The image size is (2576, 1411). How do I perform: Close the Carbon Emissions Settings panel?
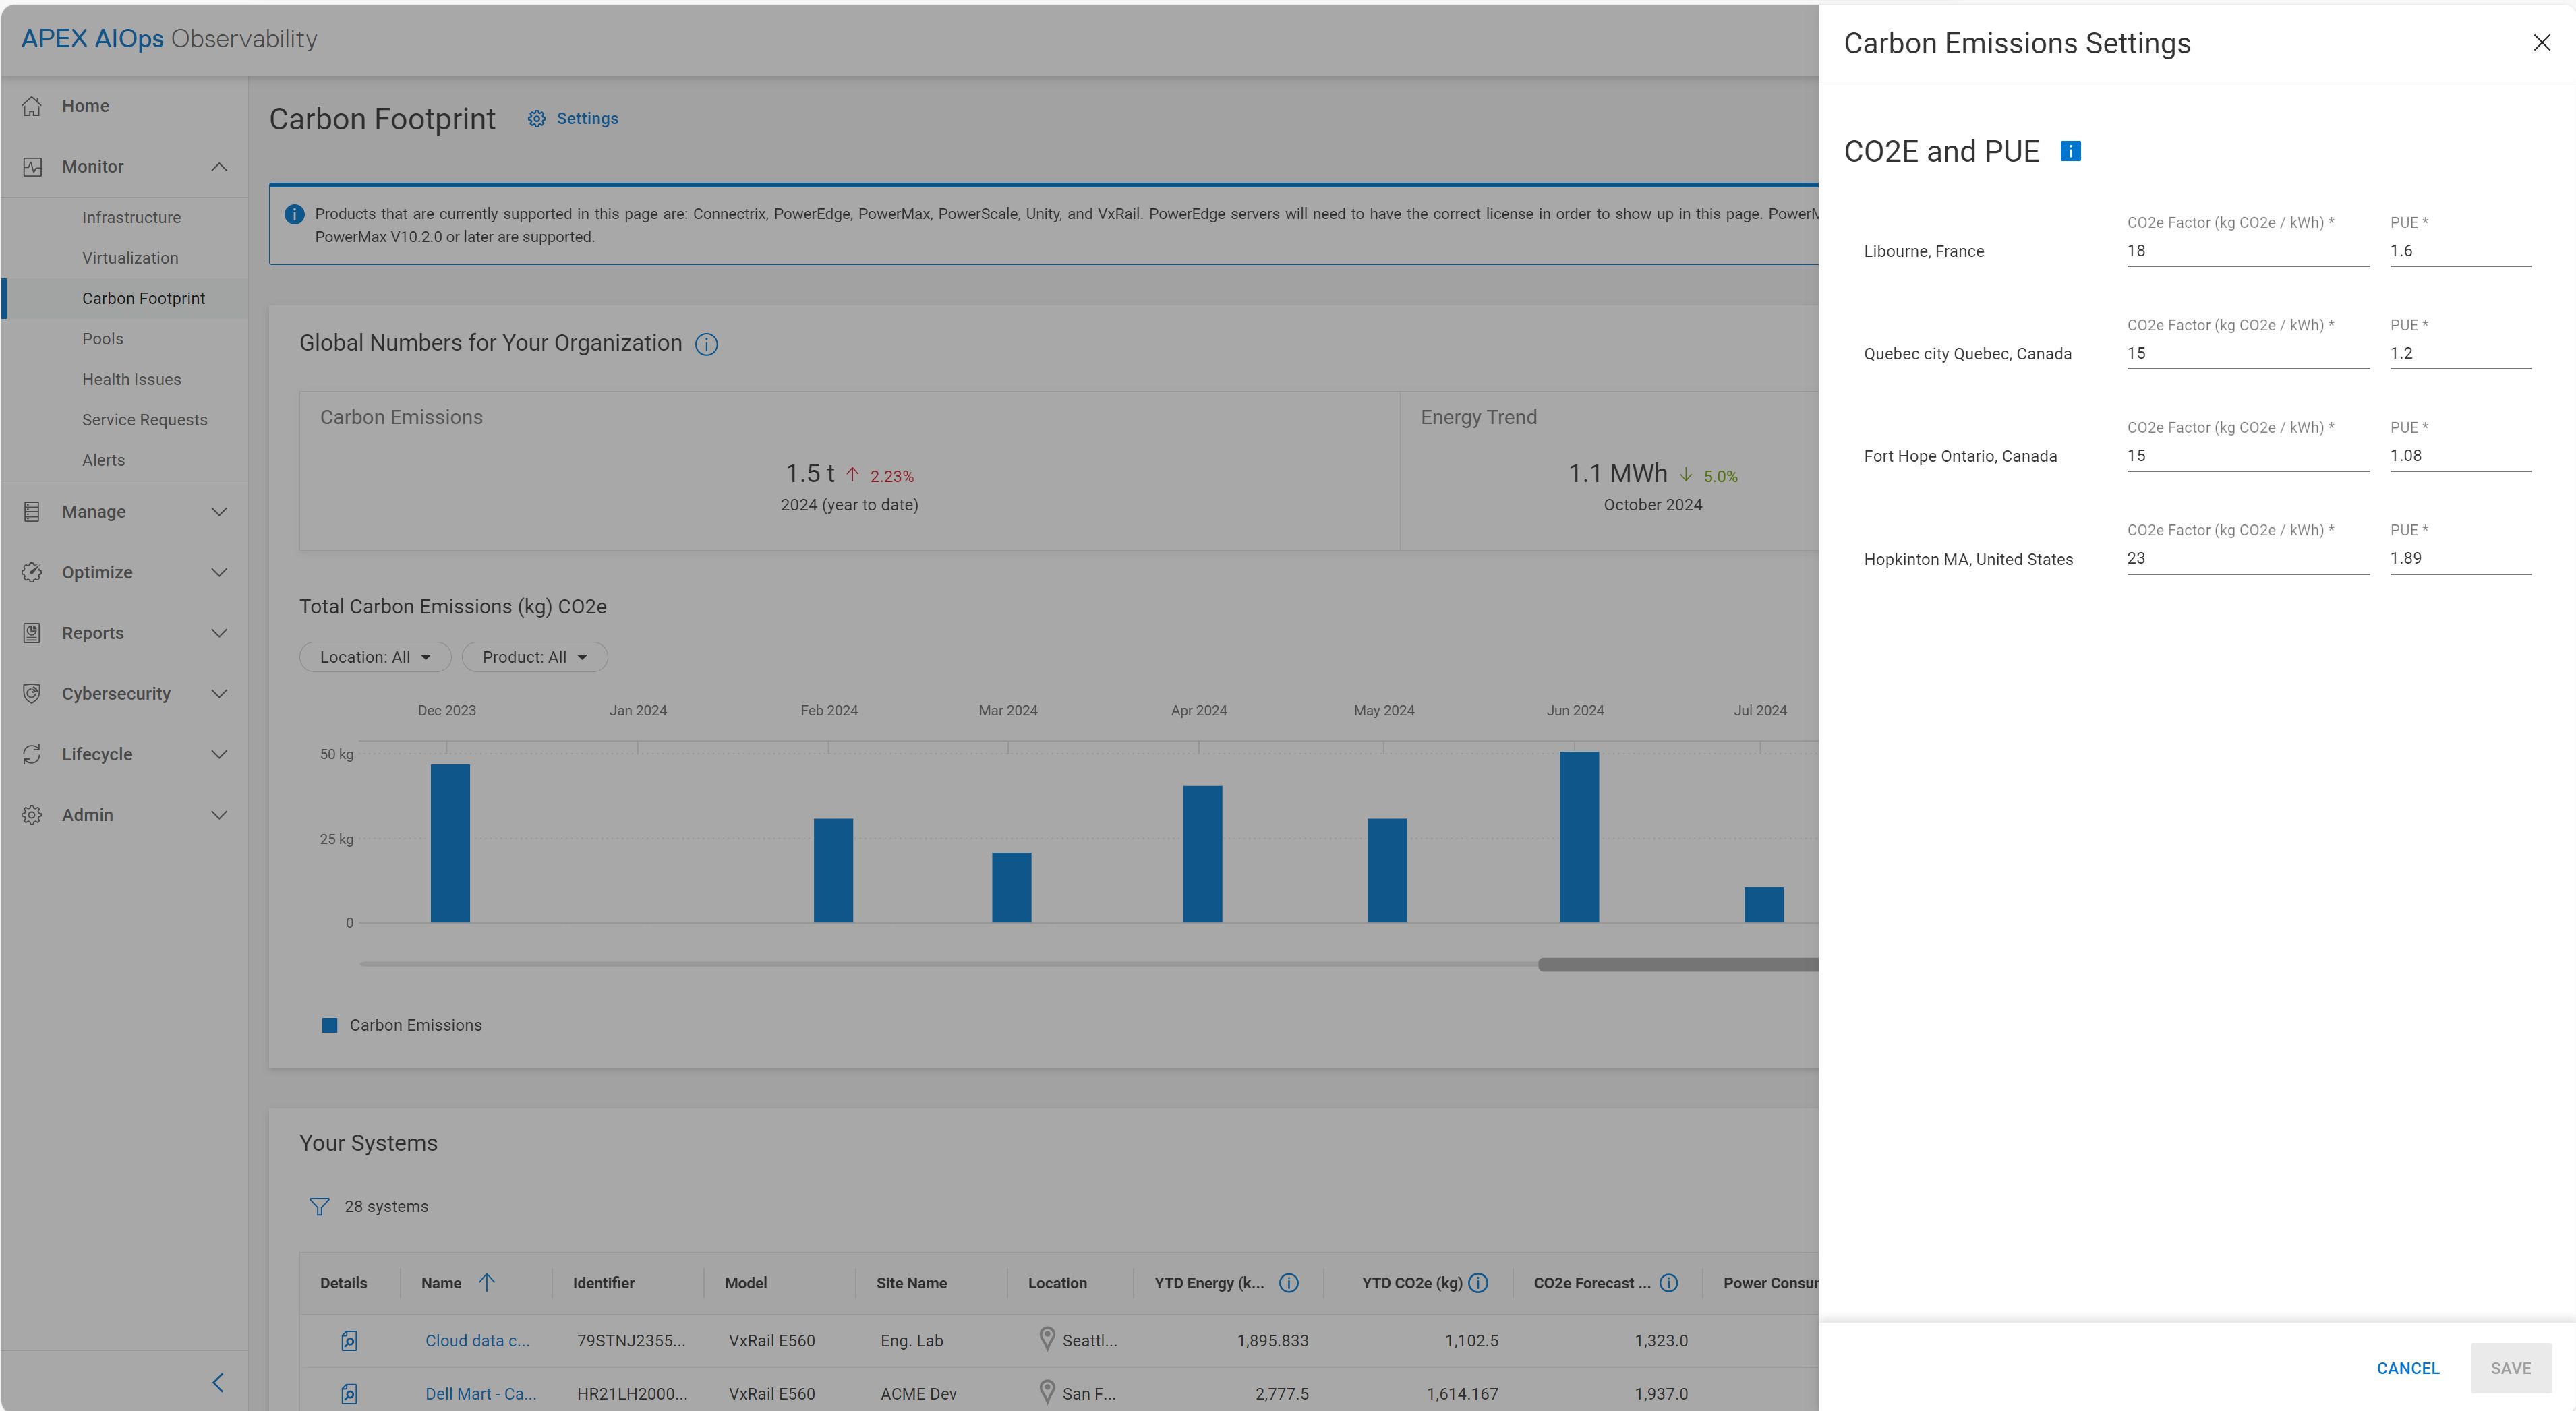[x=2541, y=43]
